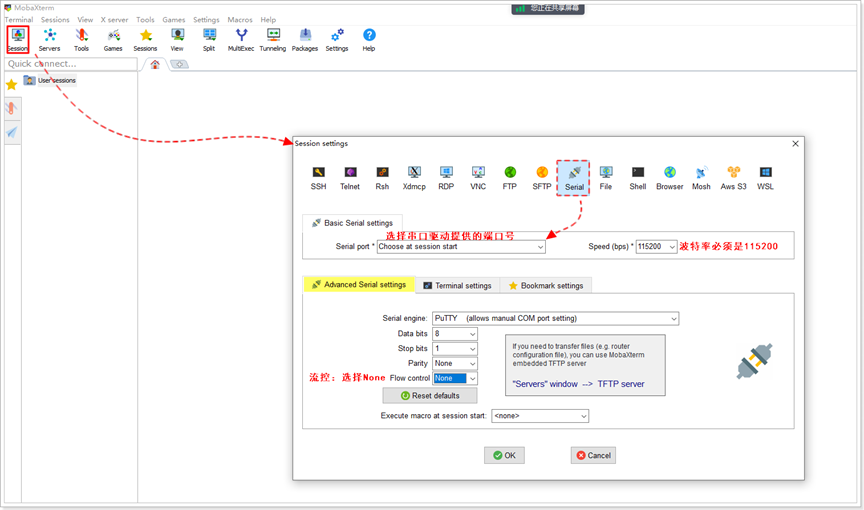Select the Serial session type
This screenshot has width=864, height=510.
(574, 178)
